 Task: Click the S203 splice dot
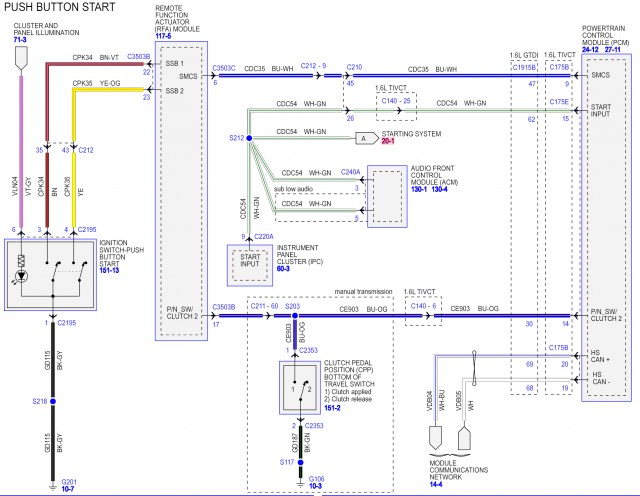295,316
